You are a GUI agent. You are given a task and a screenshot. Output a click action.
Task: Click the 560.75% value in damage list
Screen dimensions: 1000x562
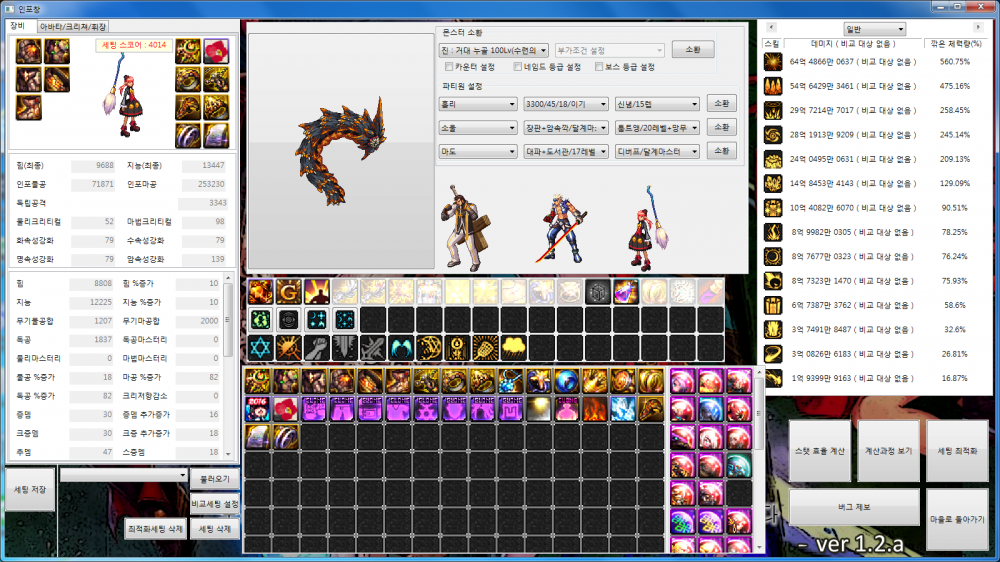955,62
